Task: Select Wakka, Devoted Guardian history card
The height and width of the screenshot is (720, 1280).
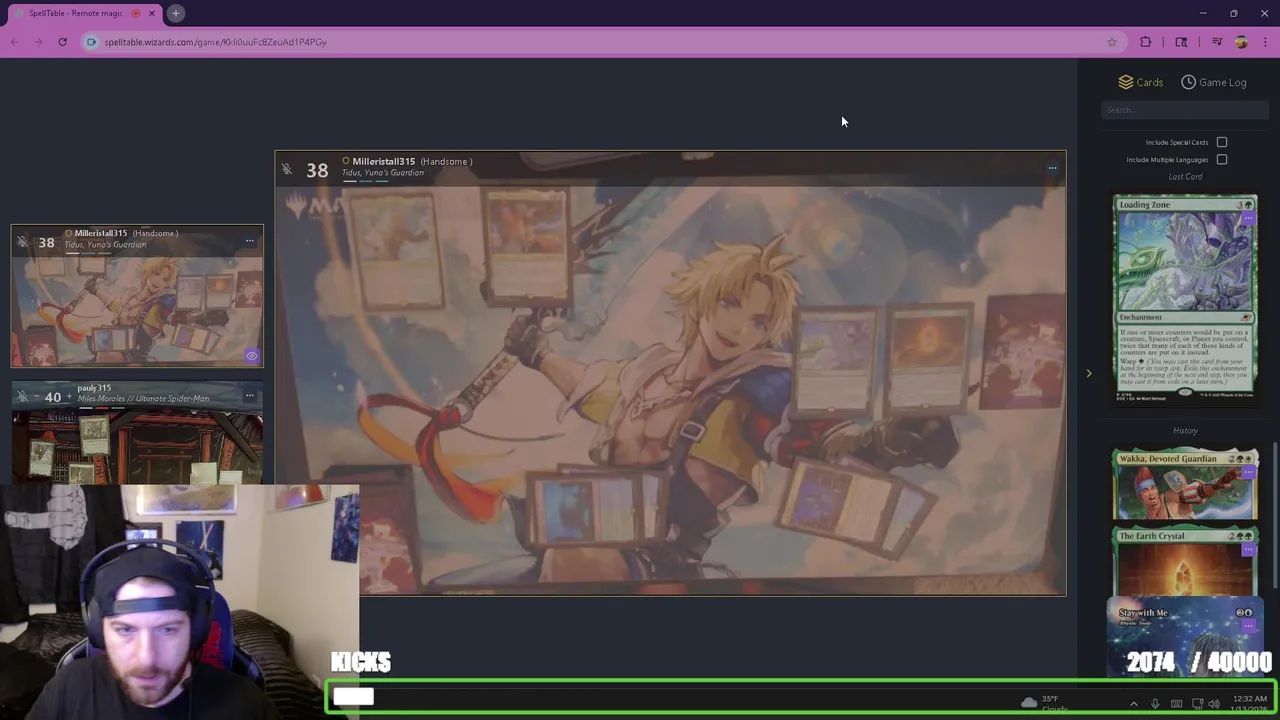Action: [x=1185, y=485]
